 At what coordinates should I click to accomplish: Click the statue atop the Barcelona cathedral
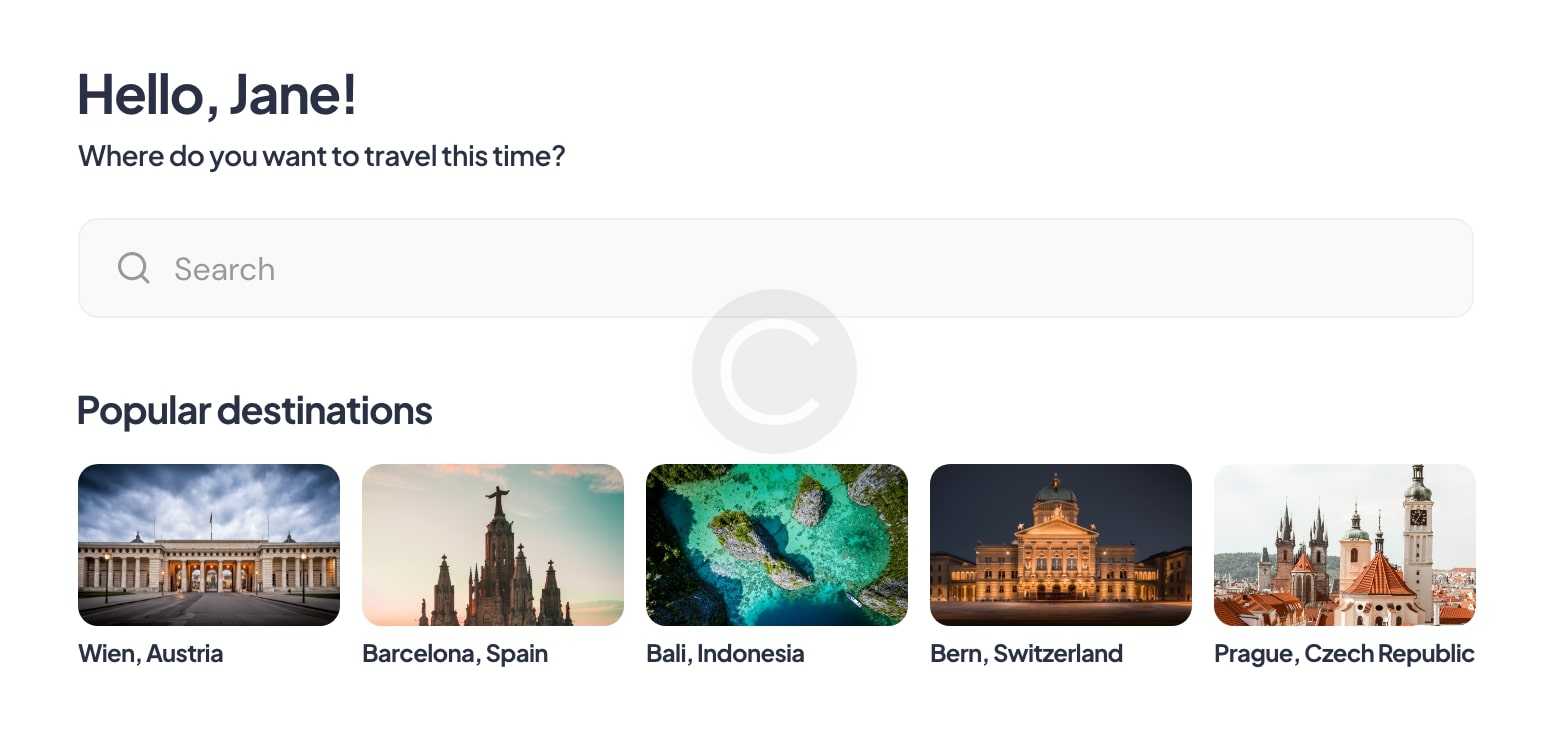click(x=497, y=499)
